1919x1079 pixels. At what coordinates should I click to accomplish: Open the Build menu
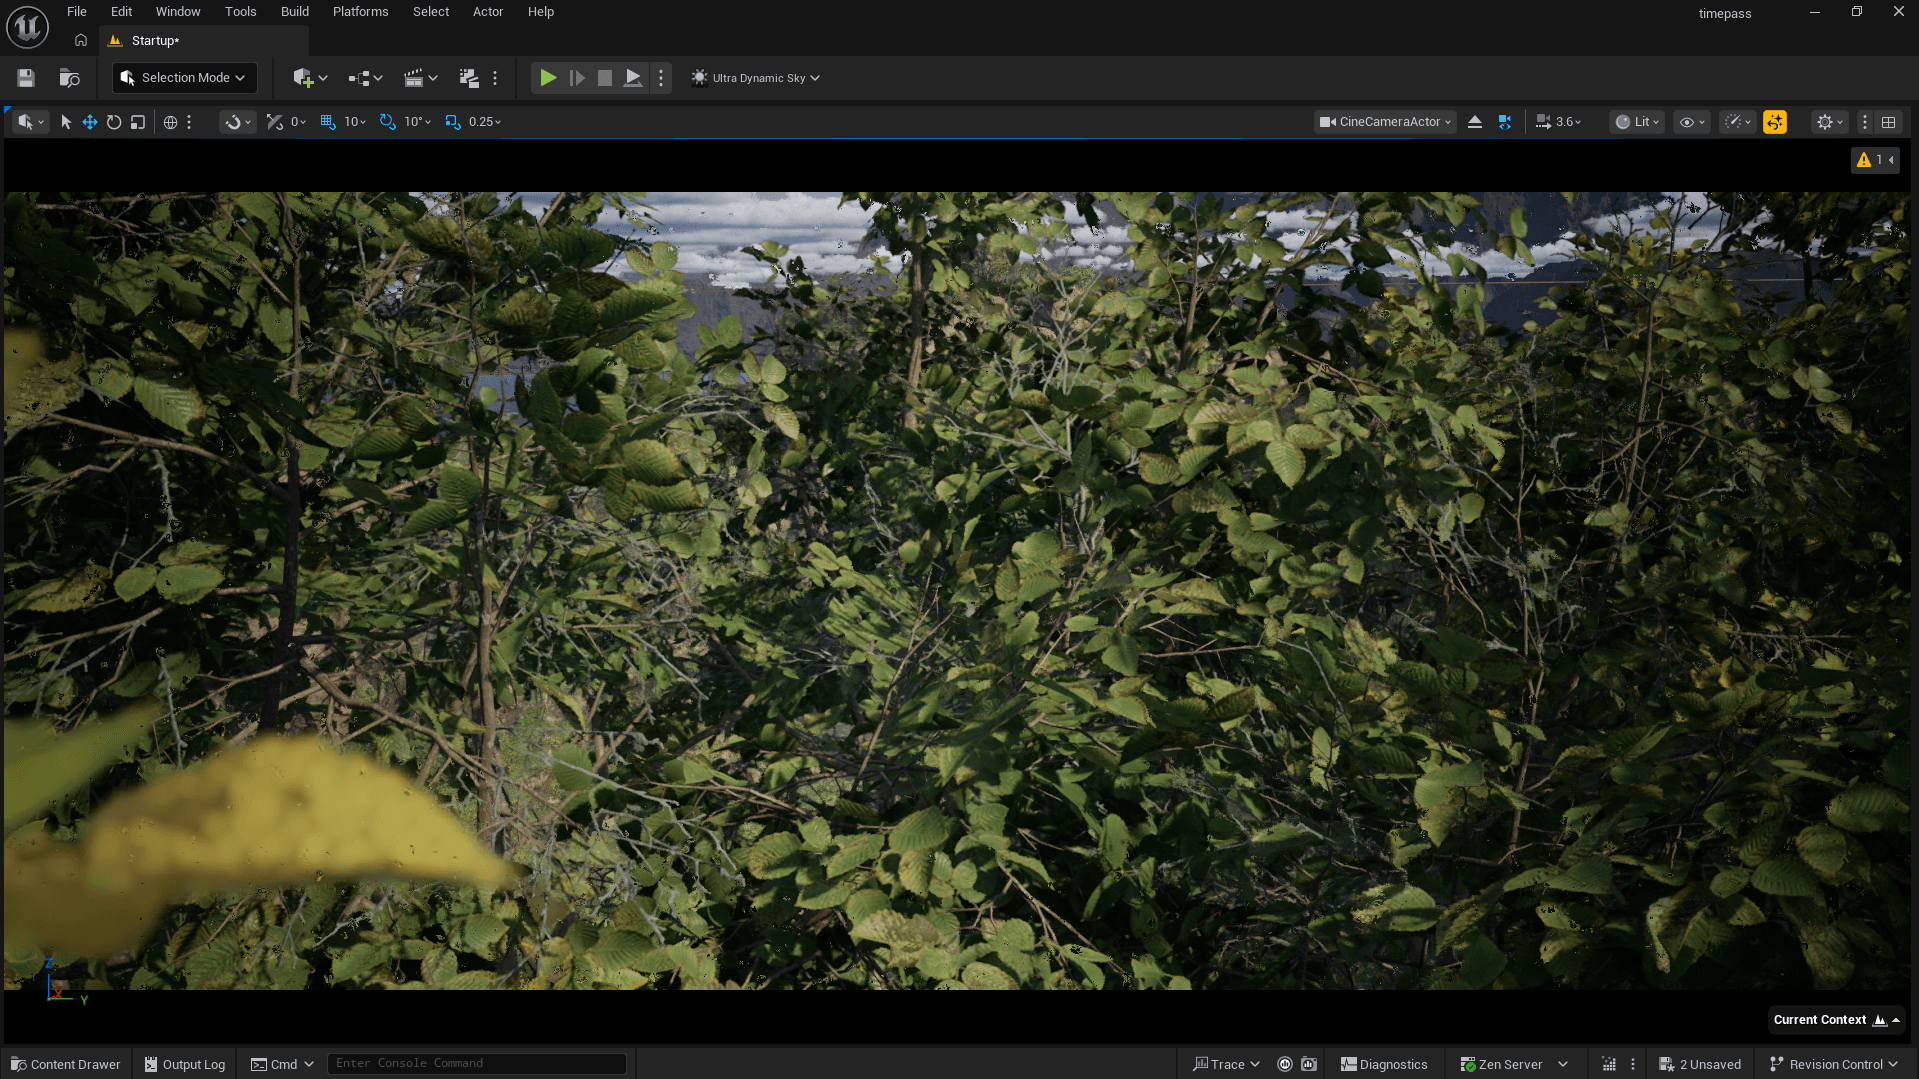tap(294, 12)
